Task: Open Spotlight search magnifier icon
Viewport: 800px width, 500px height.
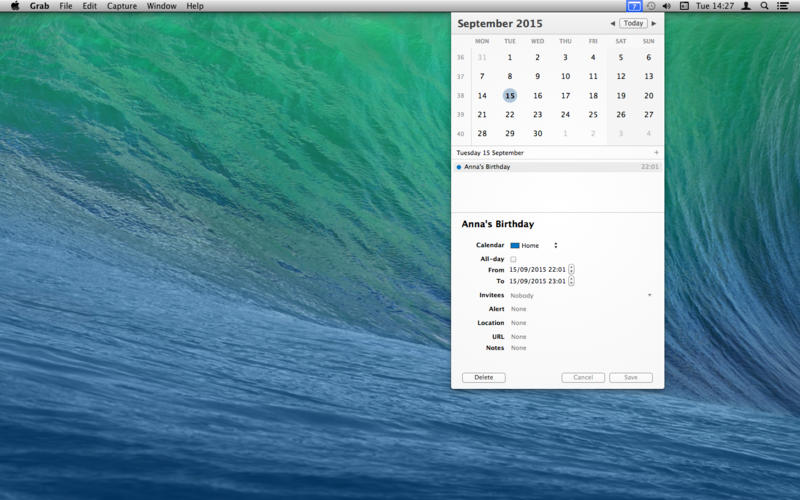Action: 765,6
